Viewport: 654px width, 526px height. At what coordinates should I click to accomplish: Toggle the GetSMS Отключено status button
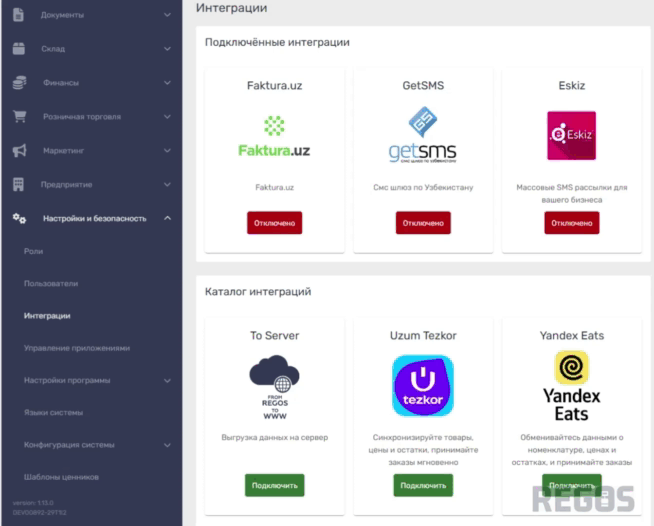tap(422, 223)
